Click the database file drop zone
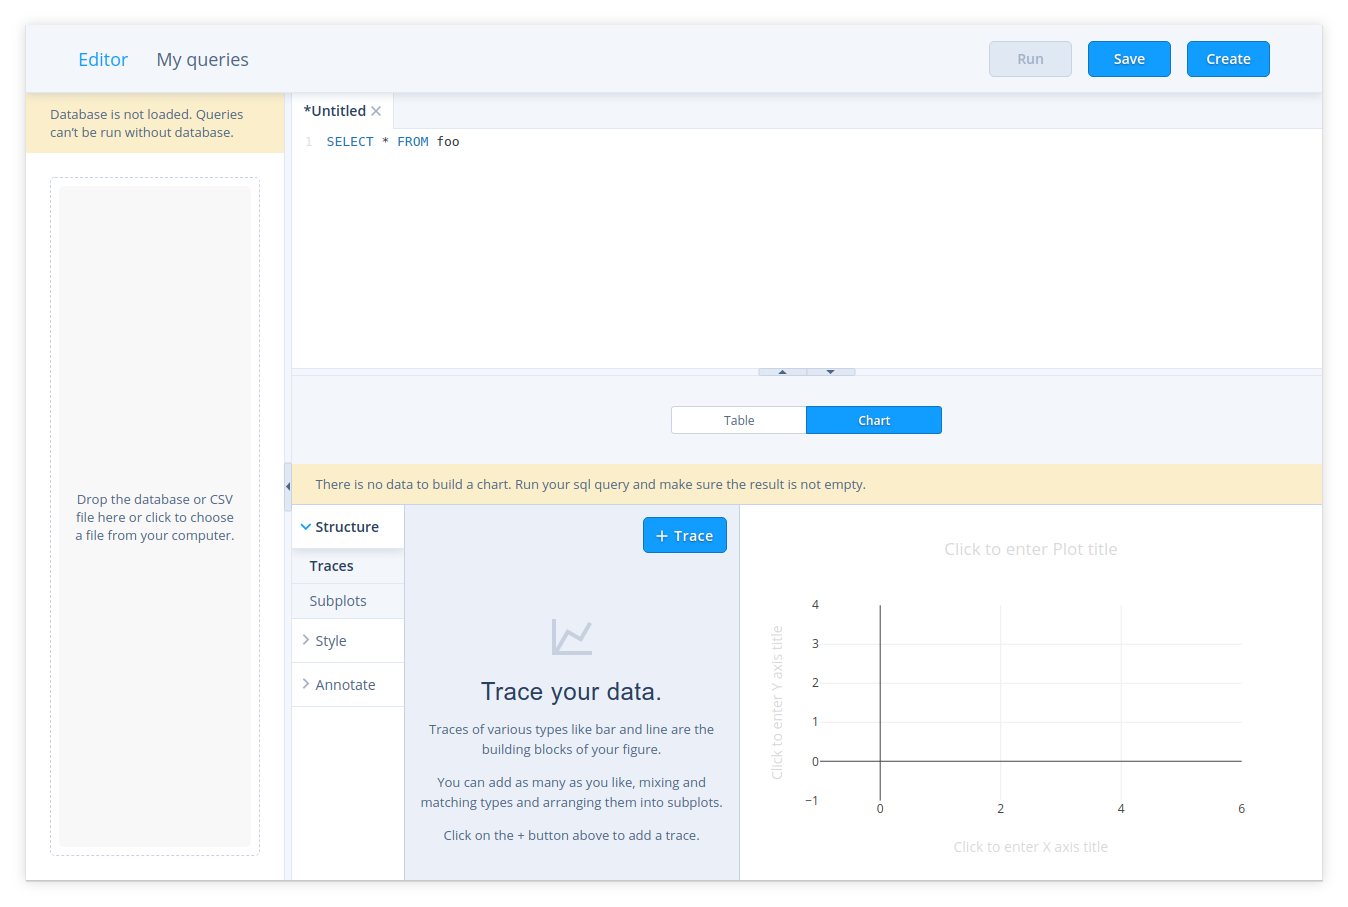The width and height of the screenshot is (1348, 907). tap(155, 517)
